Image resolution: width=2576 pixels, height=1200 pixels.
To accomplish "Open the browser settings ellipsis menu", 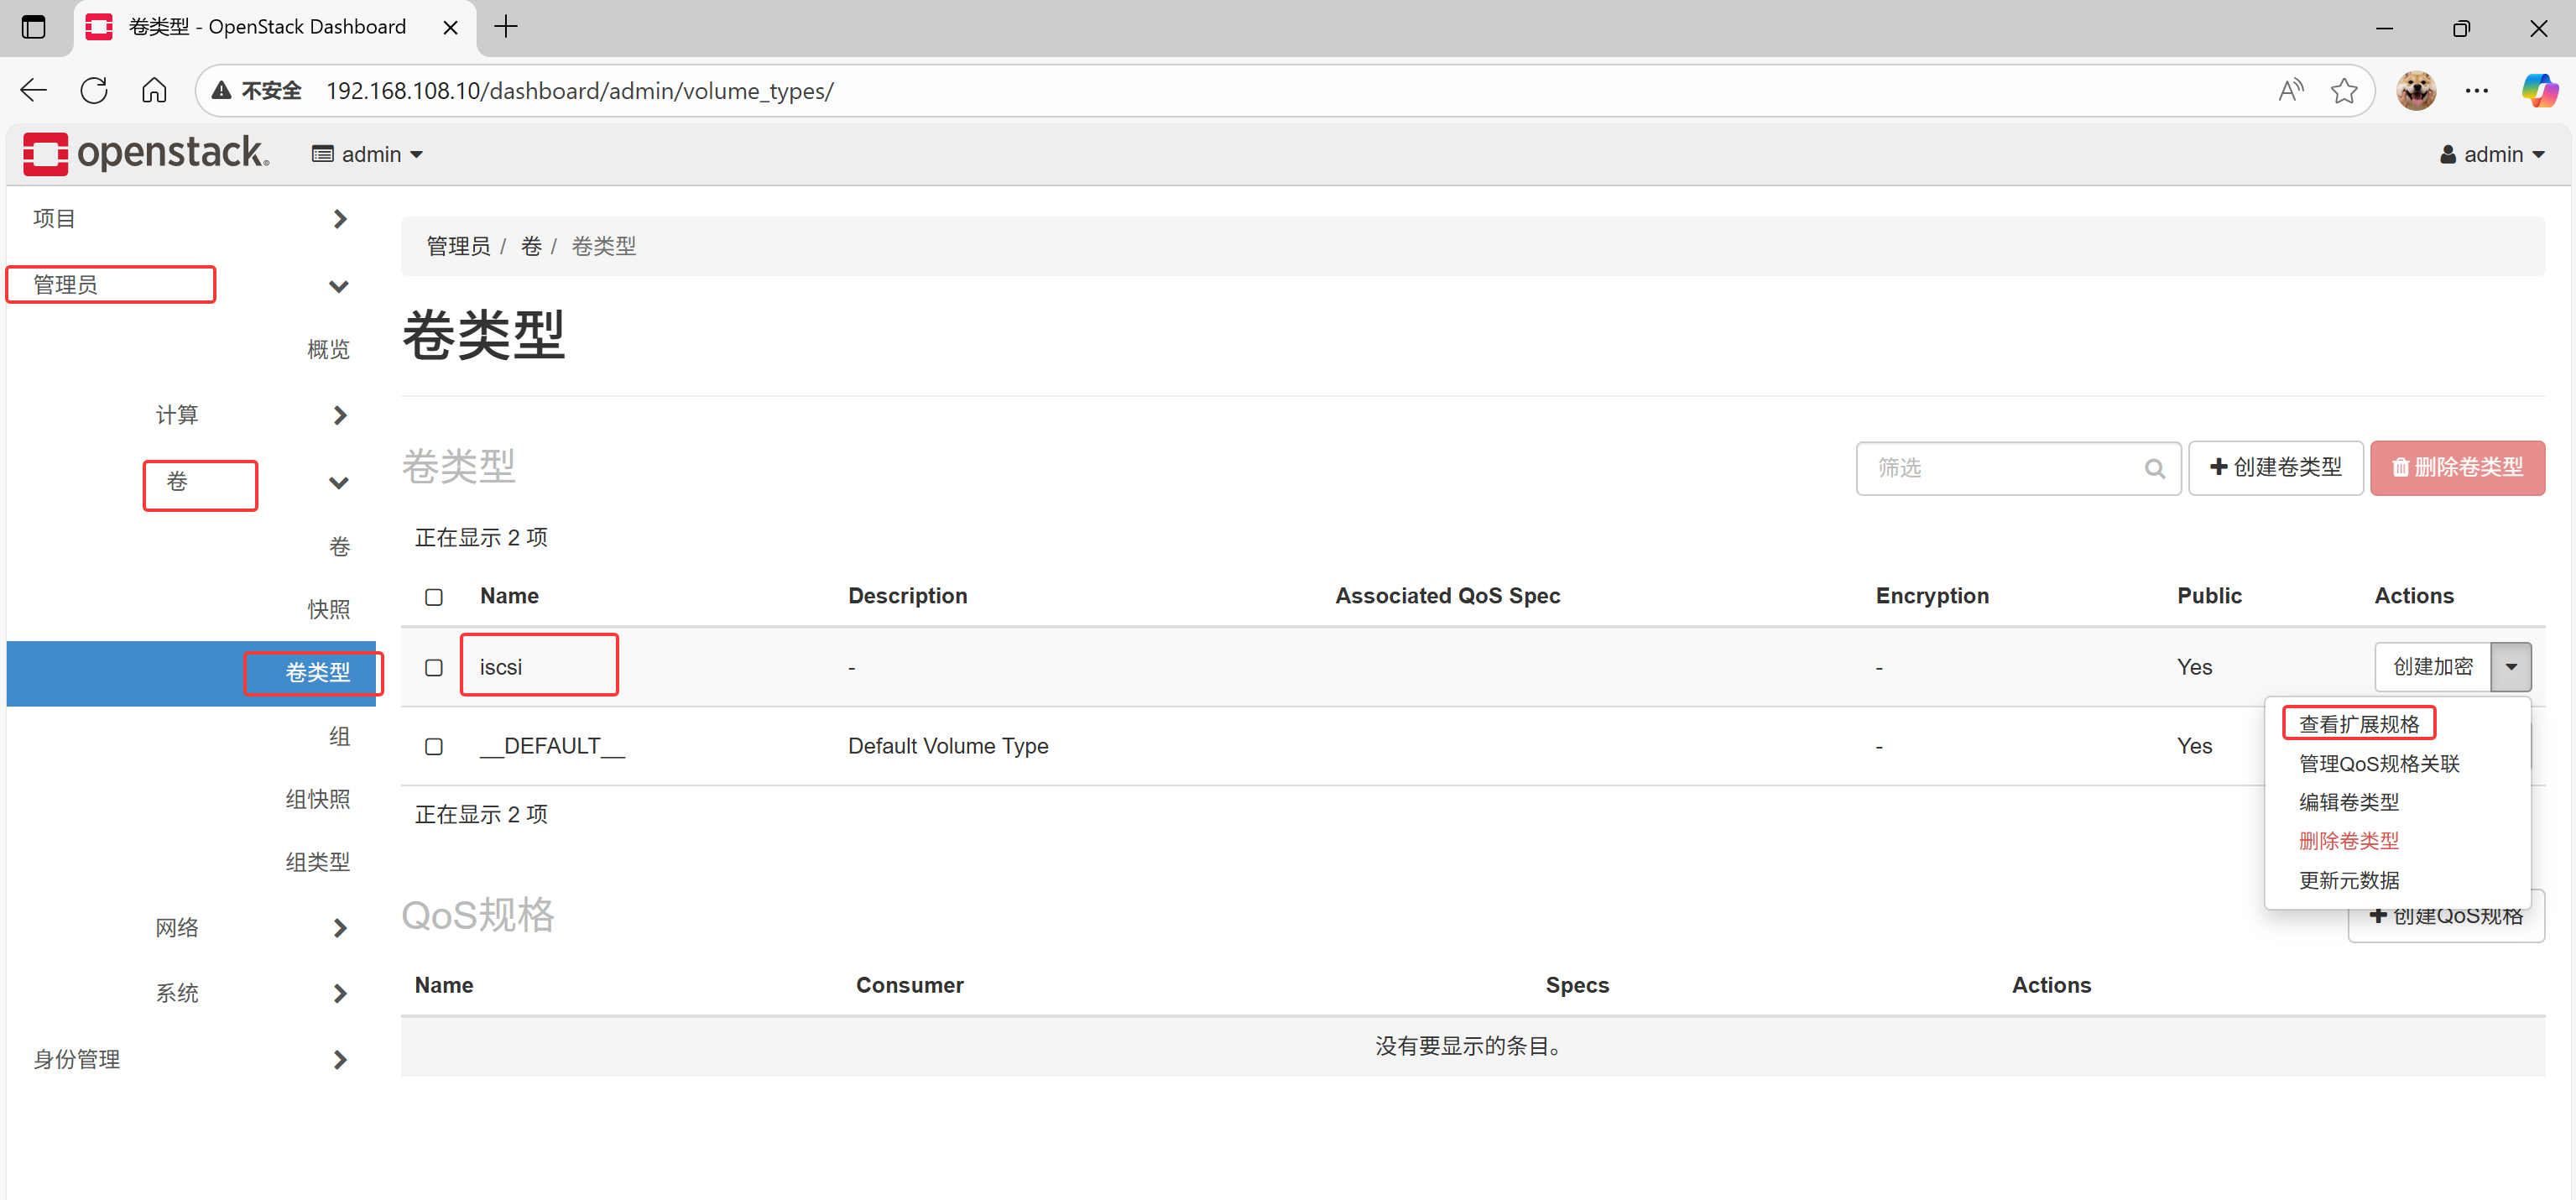I will [x=2476, y=91].
